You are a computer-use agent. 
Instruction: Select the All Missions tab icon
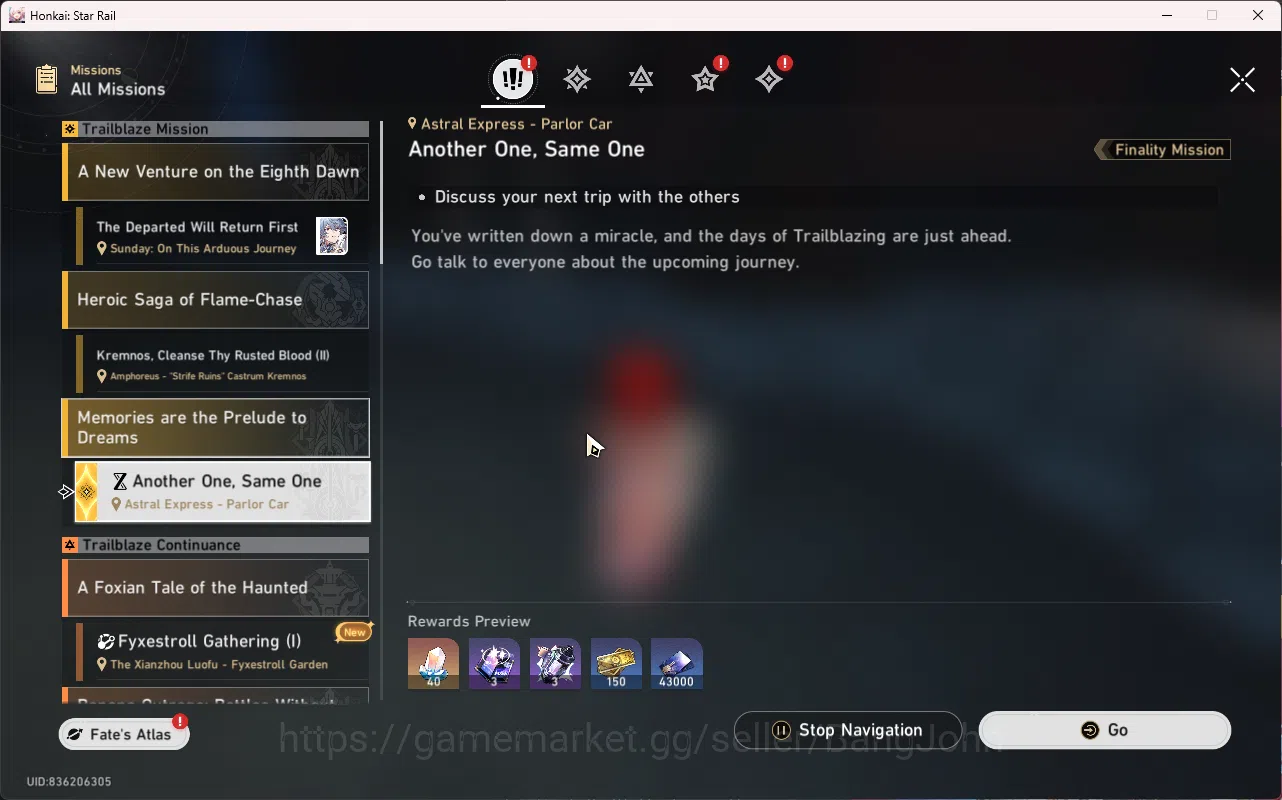pyautogui.click(x=513, y=79)
